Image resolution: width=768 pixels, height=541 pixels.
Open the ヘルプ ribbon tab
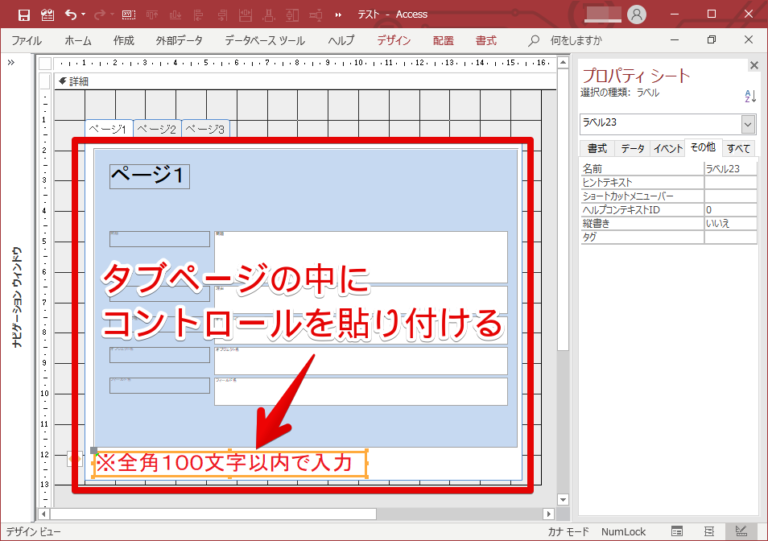[x=341, y=41]
